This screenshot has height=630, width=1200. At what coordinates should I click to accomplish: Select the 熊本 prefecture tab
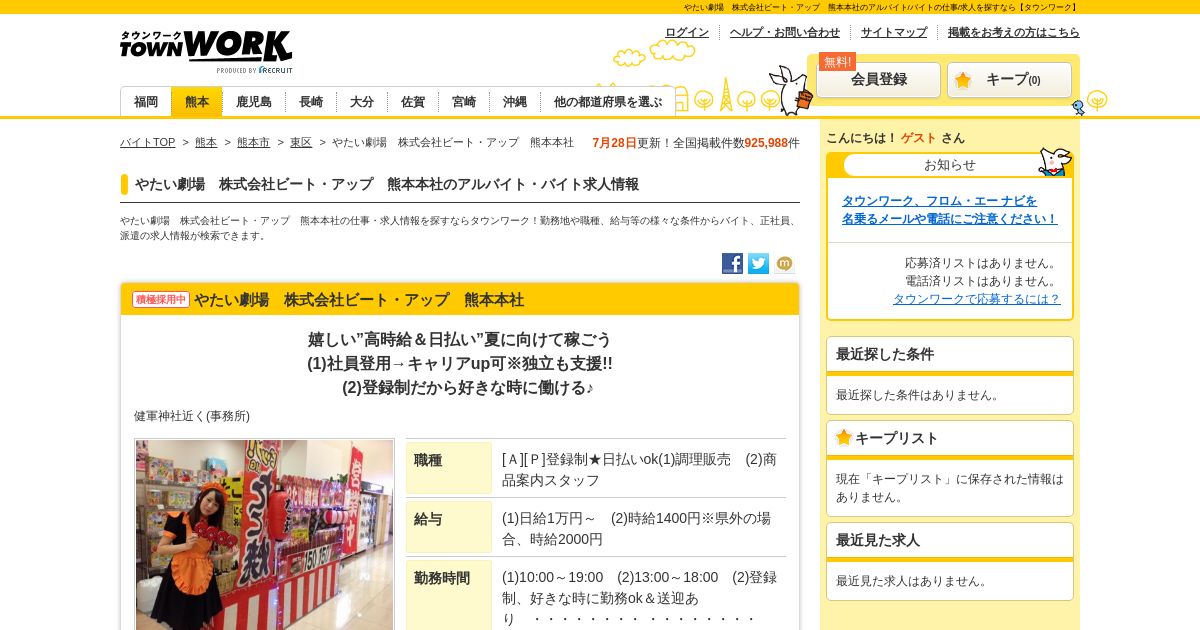click(197, 102)
